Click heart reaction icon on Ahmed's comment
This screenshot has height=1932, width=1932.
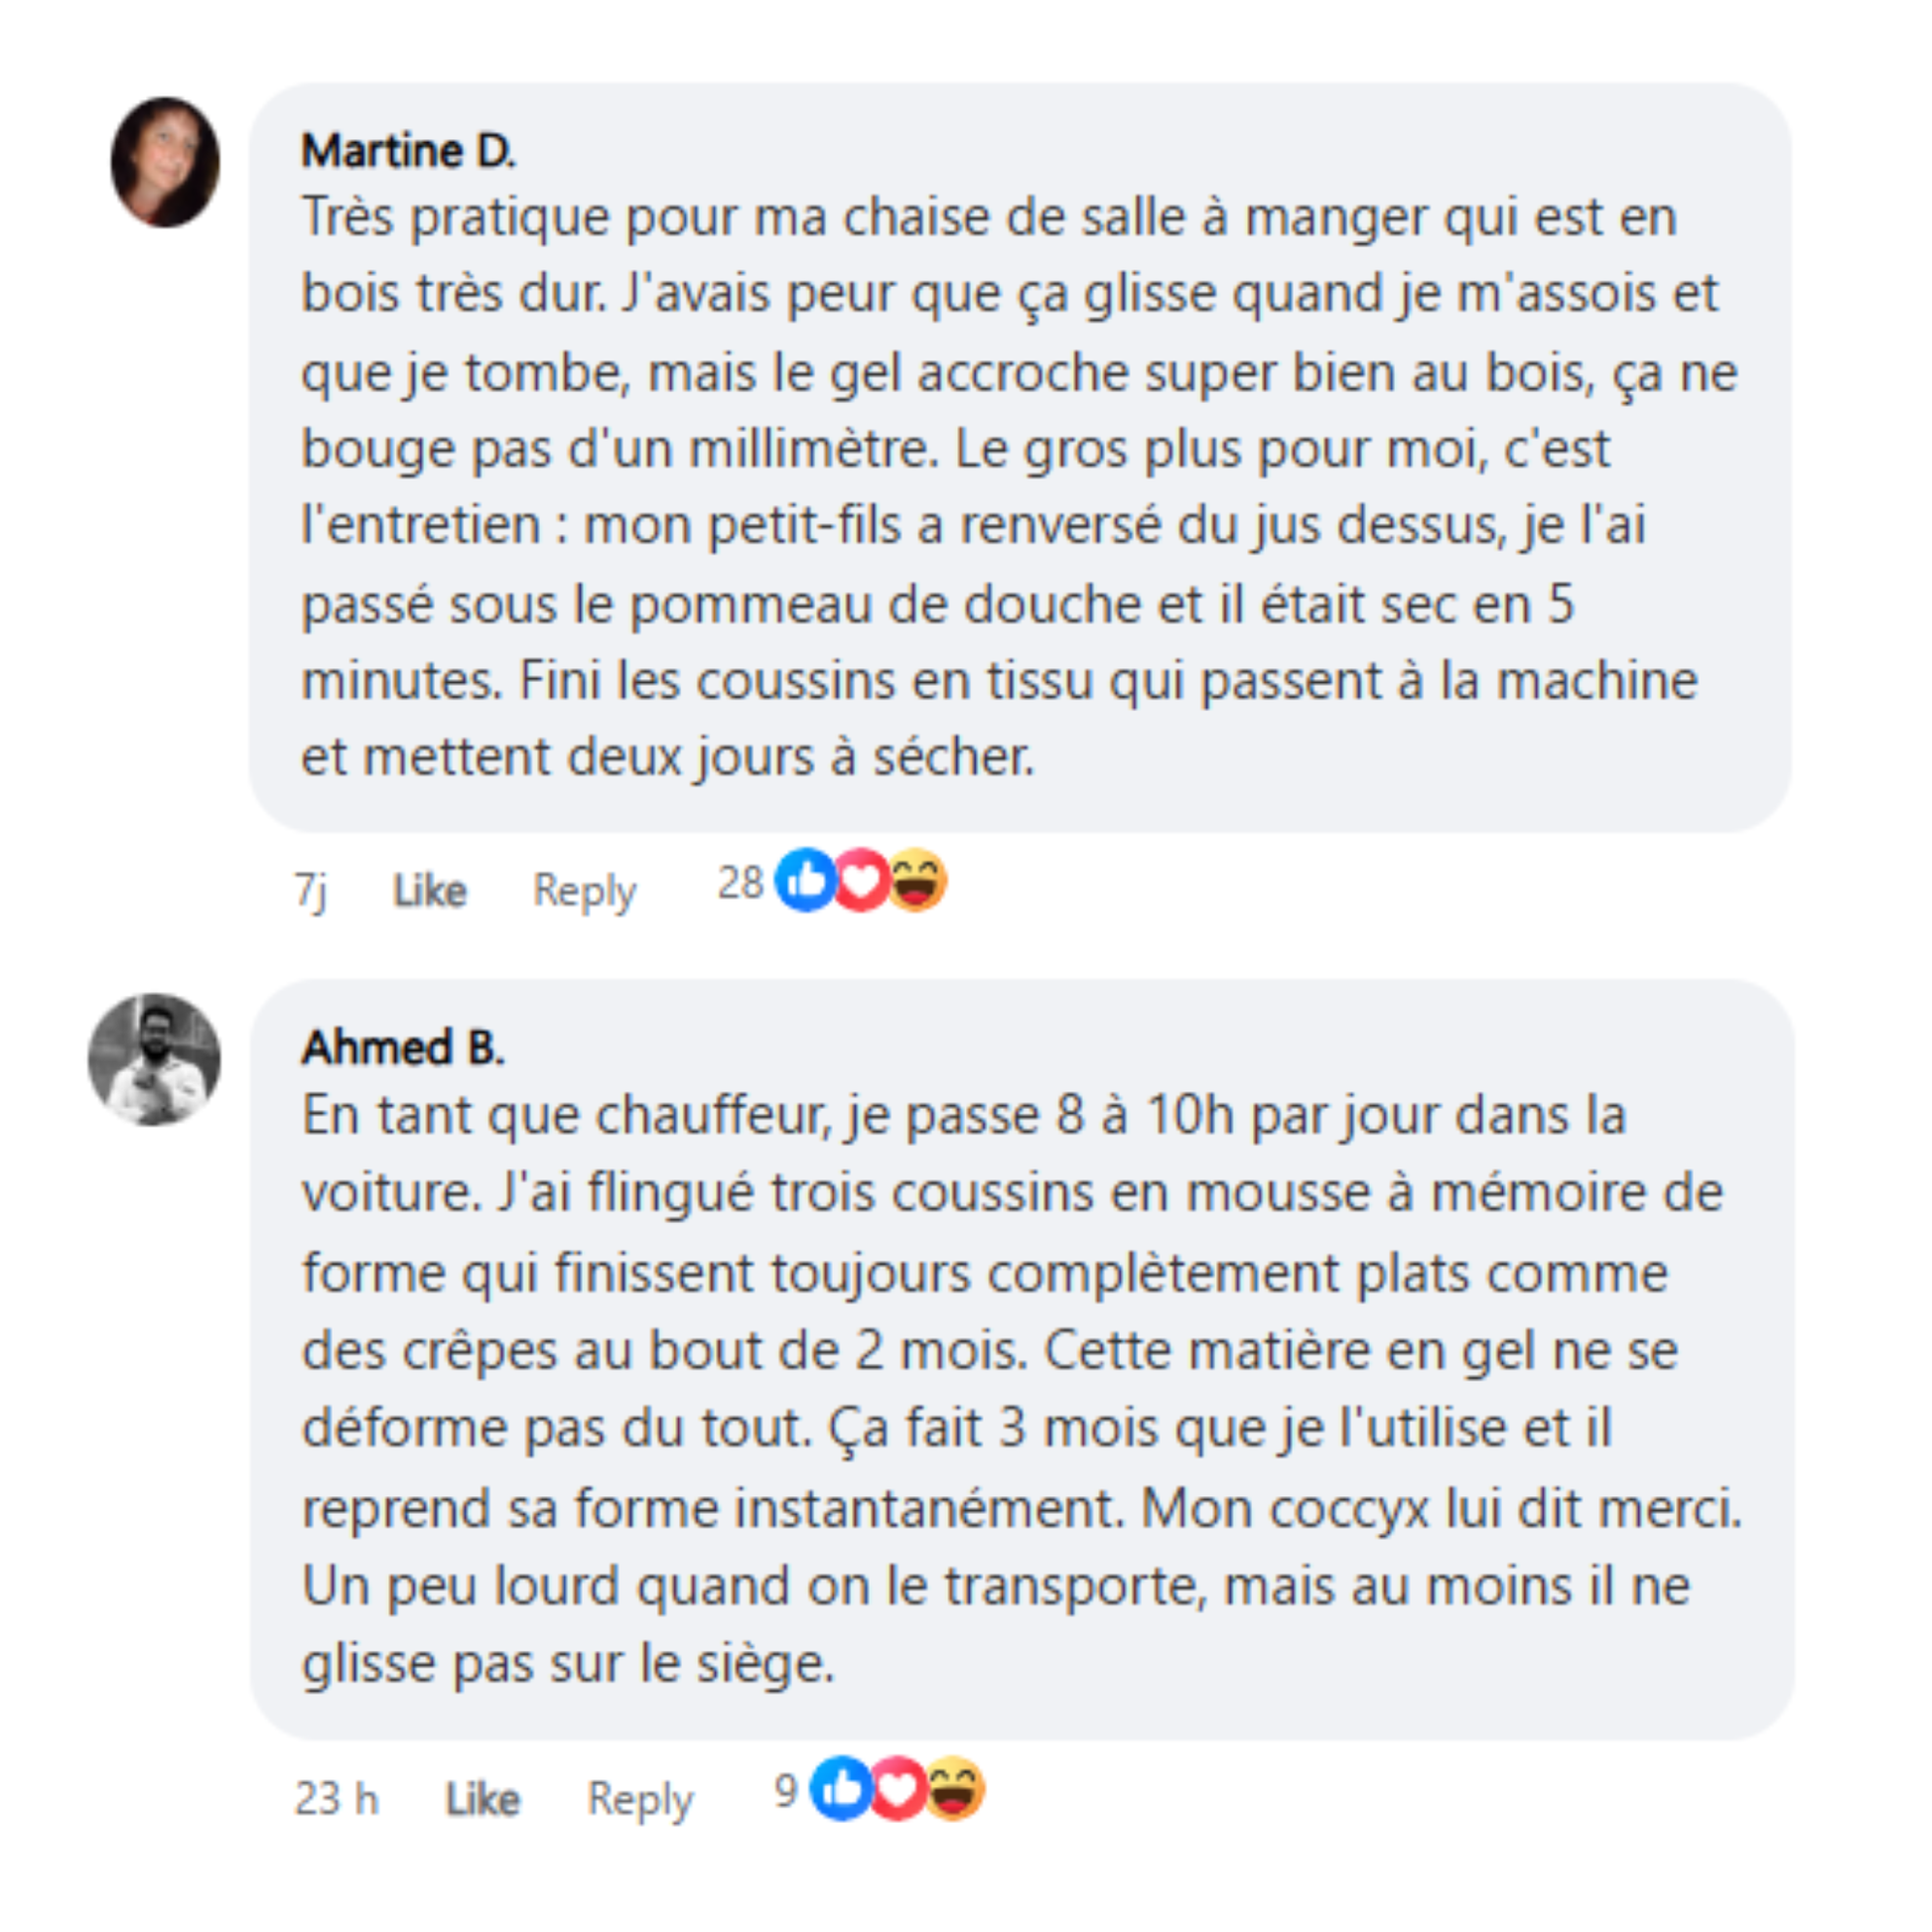(897, 1788)
